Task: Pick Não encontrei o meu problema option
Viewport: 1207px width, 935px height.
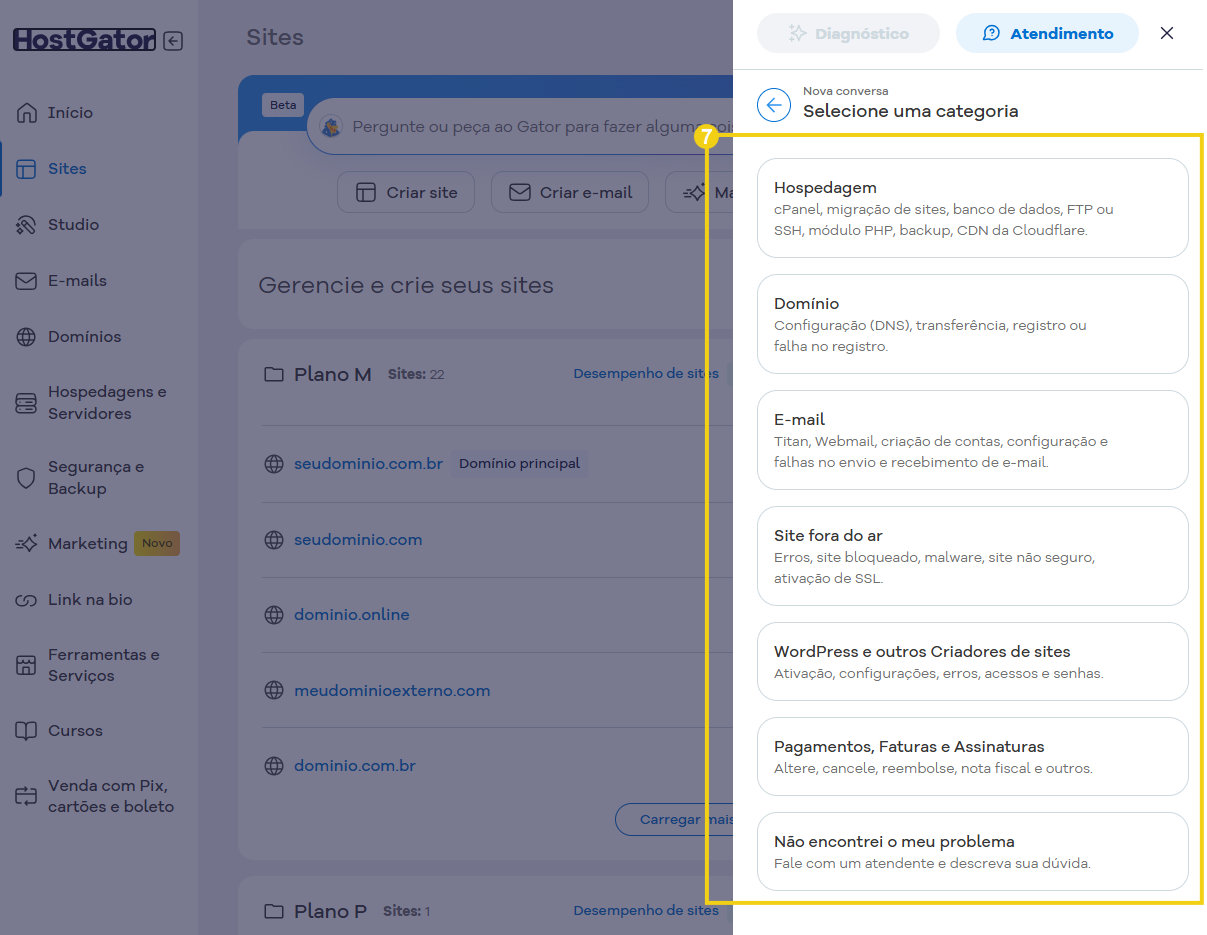Action: 972,851
